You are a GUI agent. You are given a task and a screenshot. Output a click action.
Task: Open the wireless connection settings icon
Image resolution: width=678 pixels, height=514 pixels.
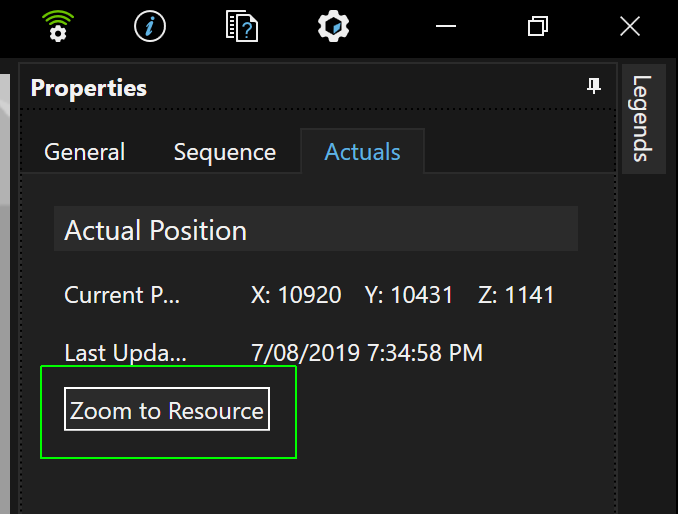point(58,26)
